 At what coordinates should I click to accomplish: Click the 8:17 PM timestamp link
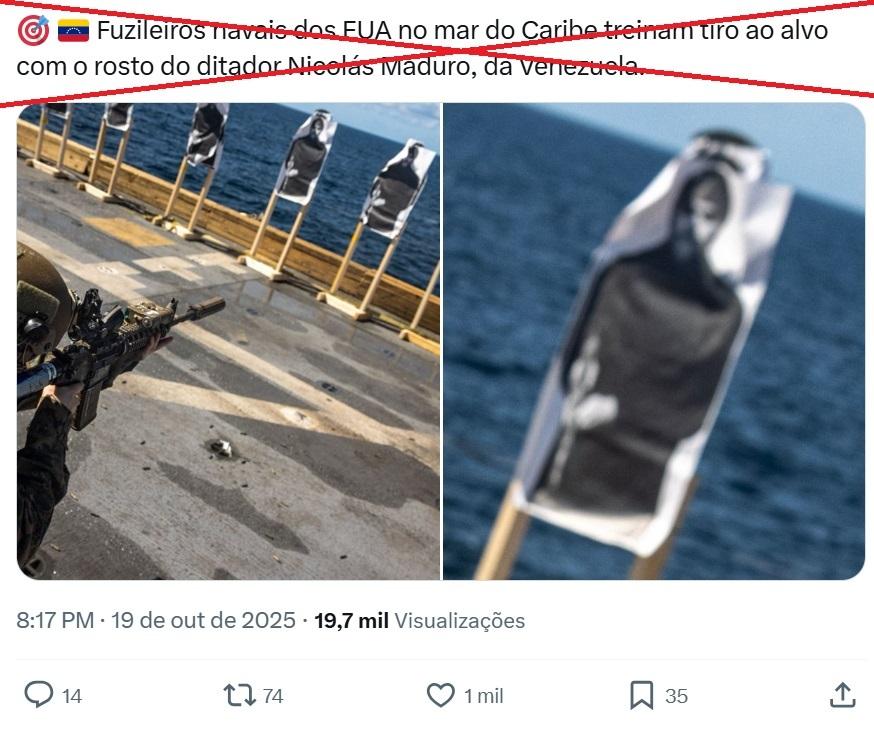tap(55, 620)
